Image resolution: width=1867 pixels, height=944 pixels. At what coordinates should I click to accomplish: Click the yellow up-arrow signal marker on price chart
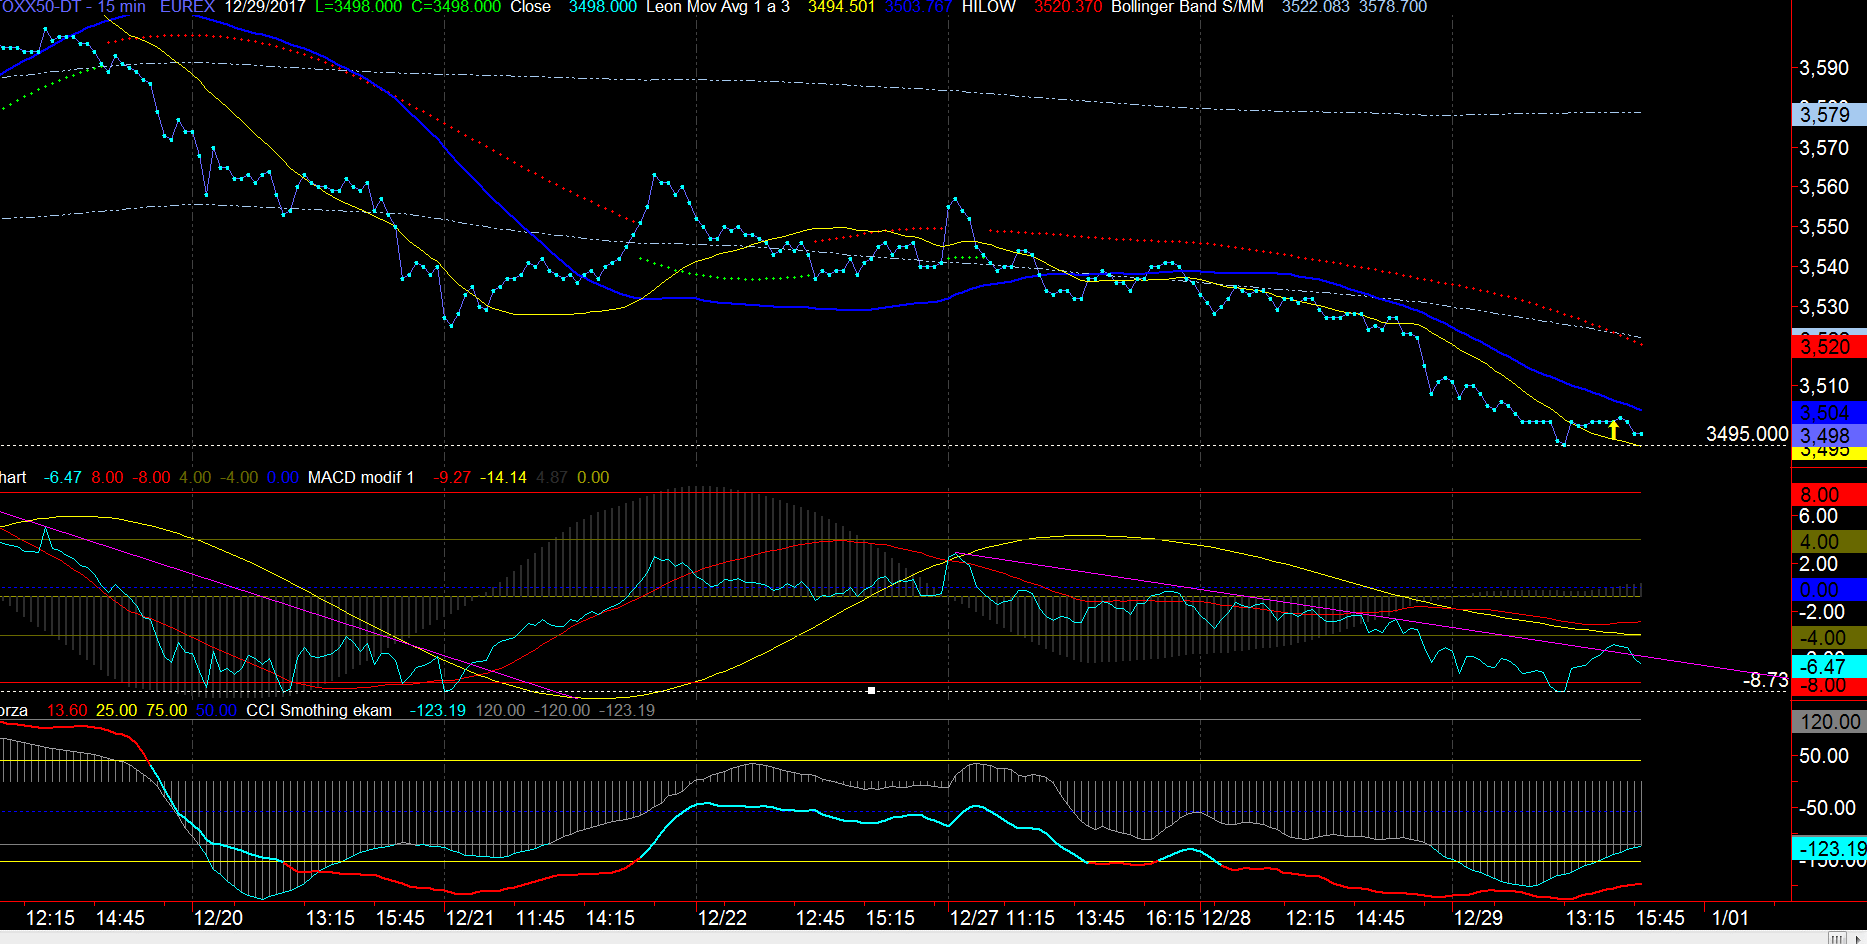click(x=1613, y=430)
